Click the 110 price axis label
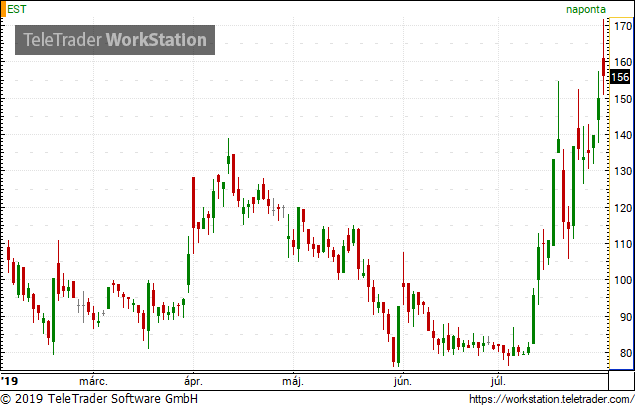635x408 pixels. [x=623, y=244]
